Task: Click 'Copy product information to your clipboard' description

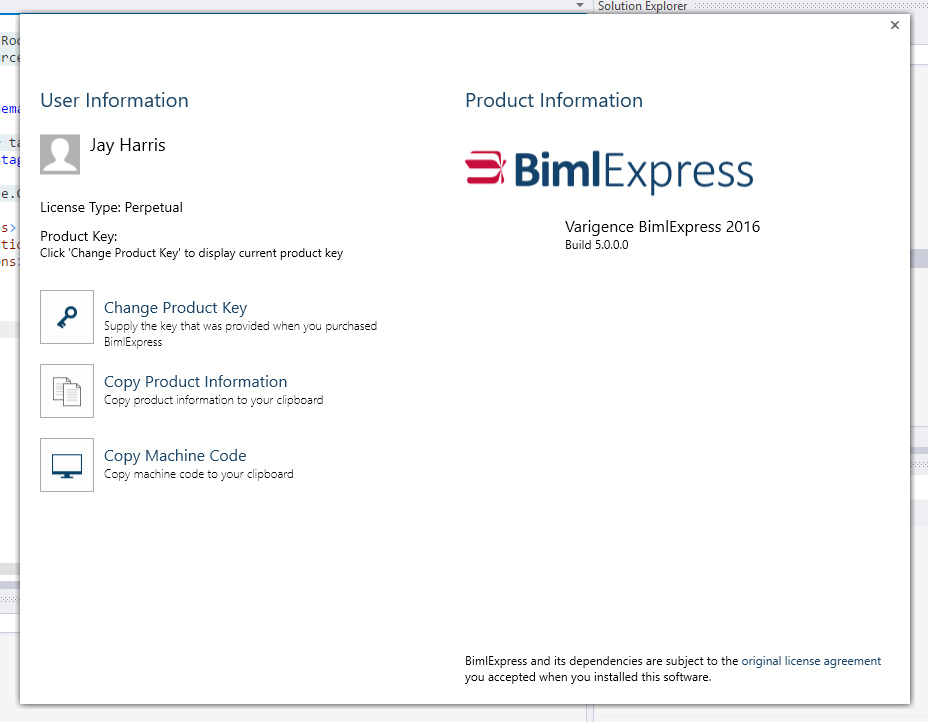Action: tap(214, 400)
